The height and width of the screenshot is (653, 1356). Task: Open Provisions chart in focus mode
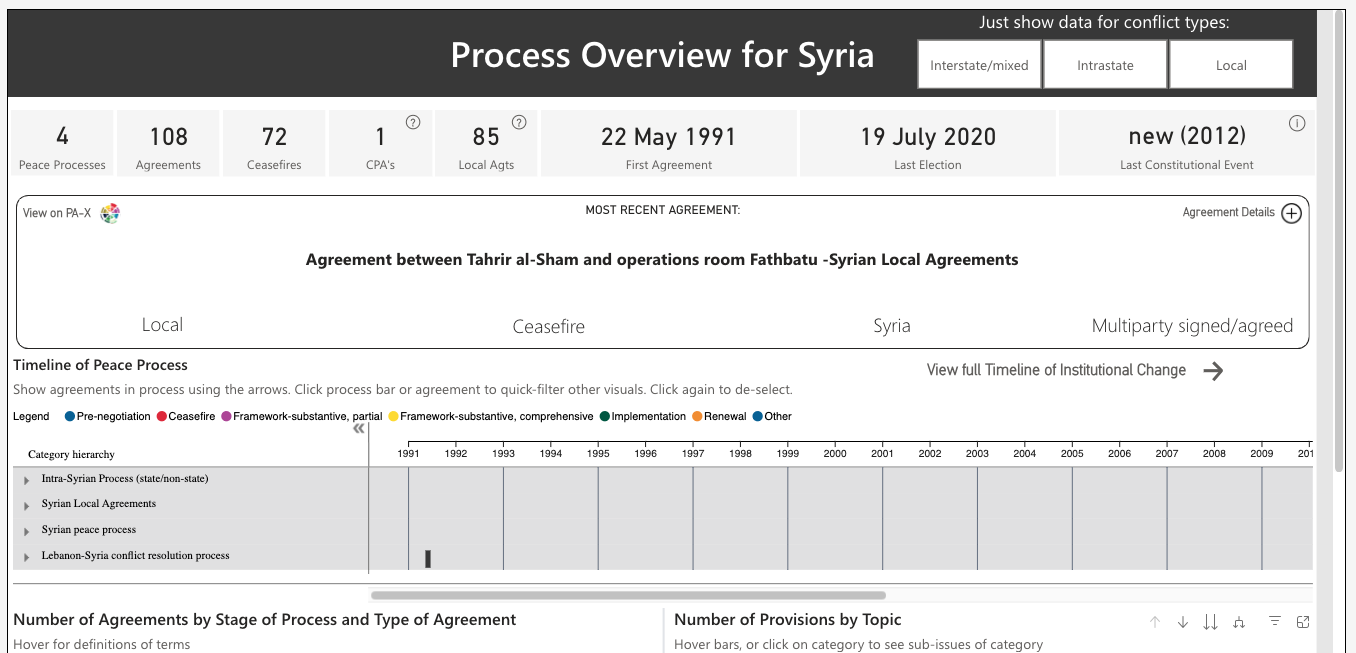[1303, 622]
